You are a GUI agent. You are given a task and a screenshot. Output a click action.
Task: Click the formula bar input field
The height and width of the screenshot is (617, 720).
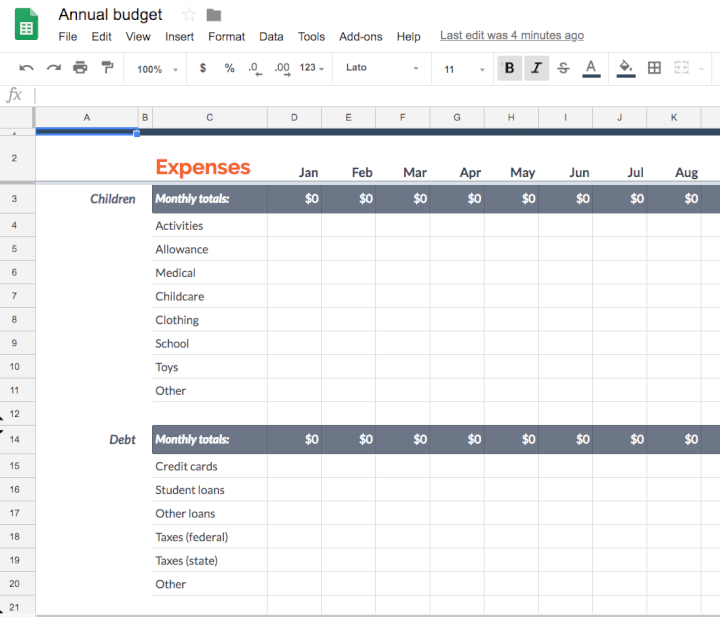(370, 95)
